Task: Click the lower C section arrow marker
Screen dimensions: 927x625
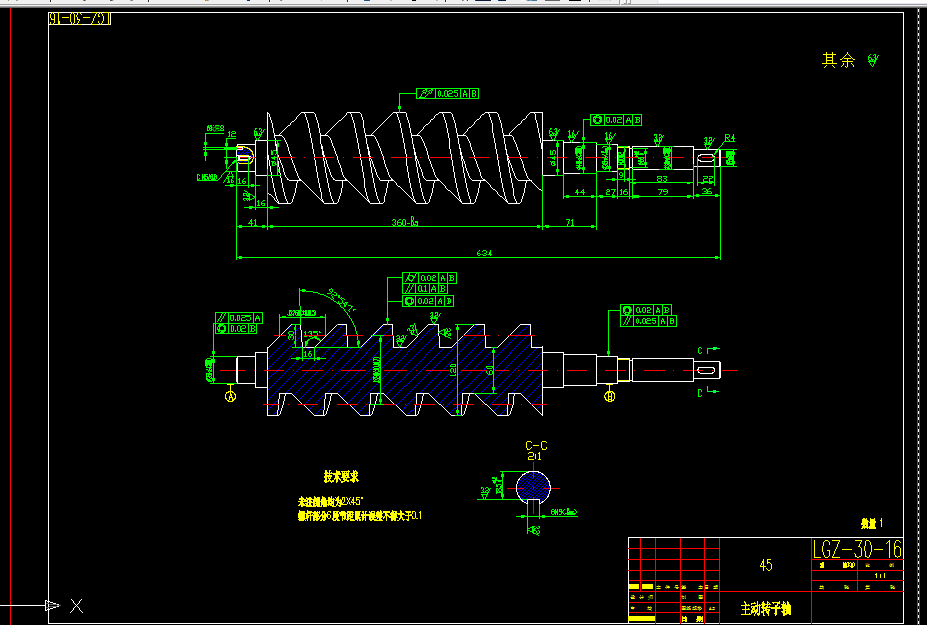Action: pos(707,393)
